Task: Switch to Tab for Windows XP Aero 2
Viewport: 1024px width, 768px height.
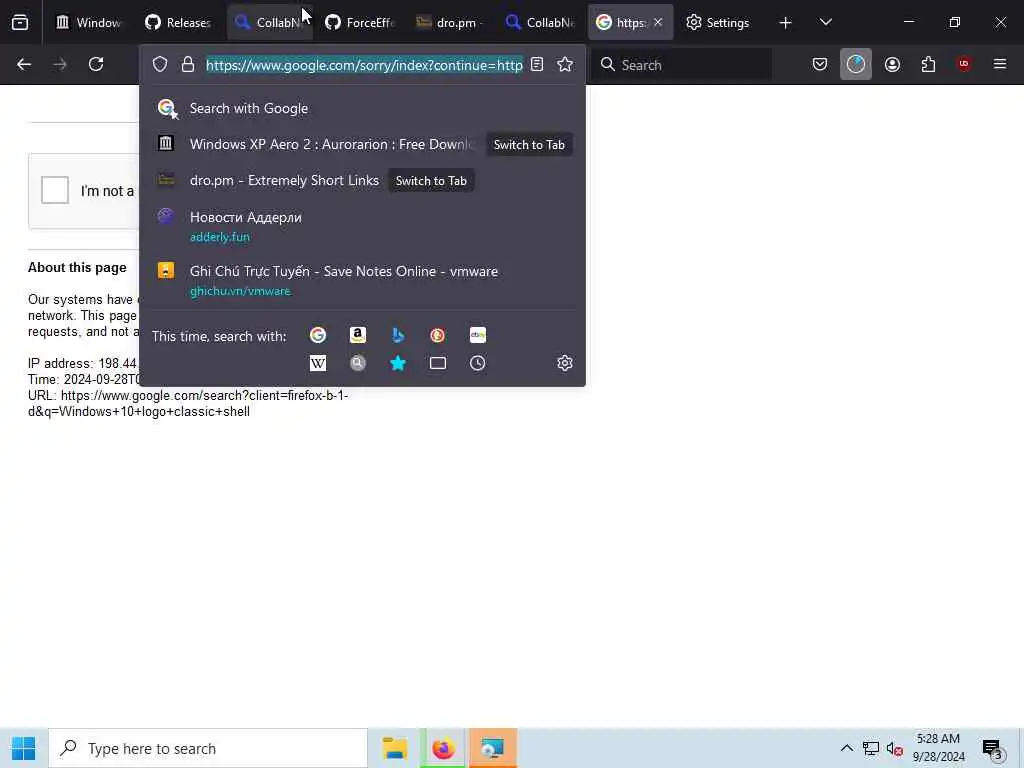Action: tap(529, 145)
